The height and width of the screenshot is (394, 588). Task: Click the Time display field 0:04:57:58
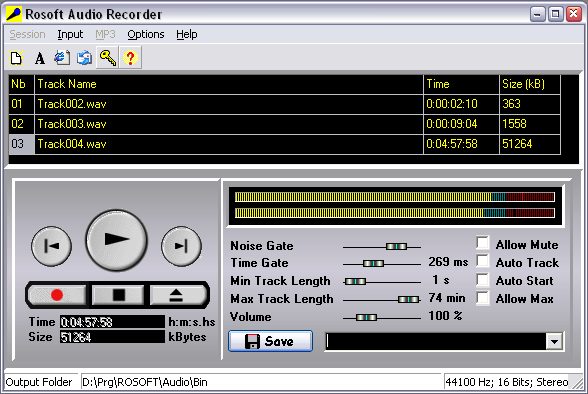112,322
